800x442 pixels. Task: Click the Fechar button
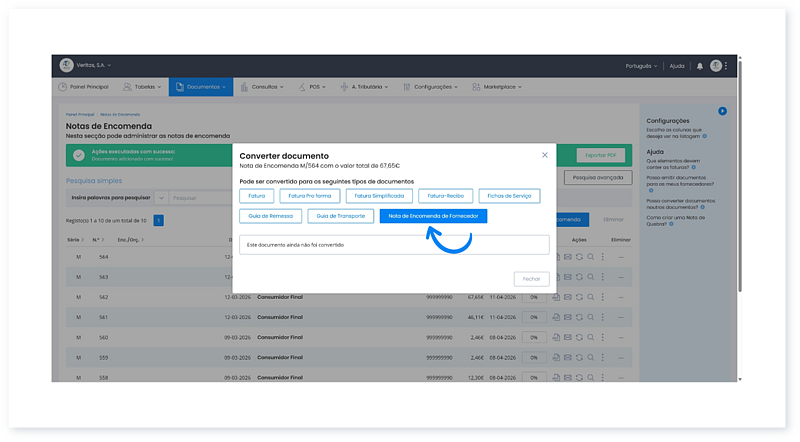click(x=532, y=279)
